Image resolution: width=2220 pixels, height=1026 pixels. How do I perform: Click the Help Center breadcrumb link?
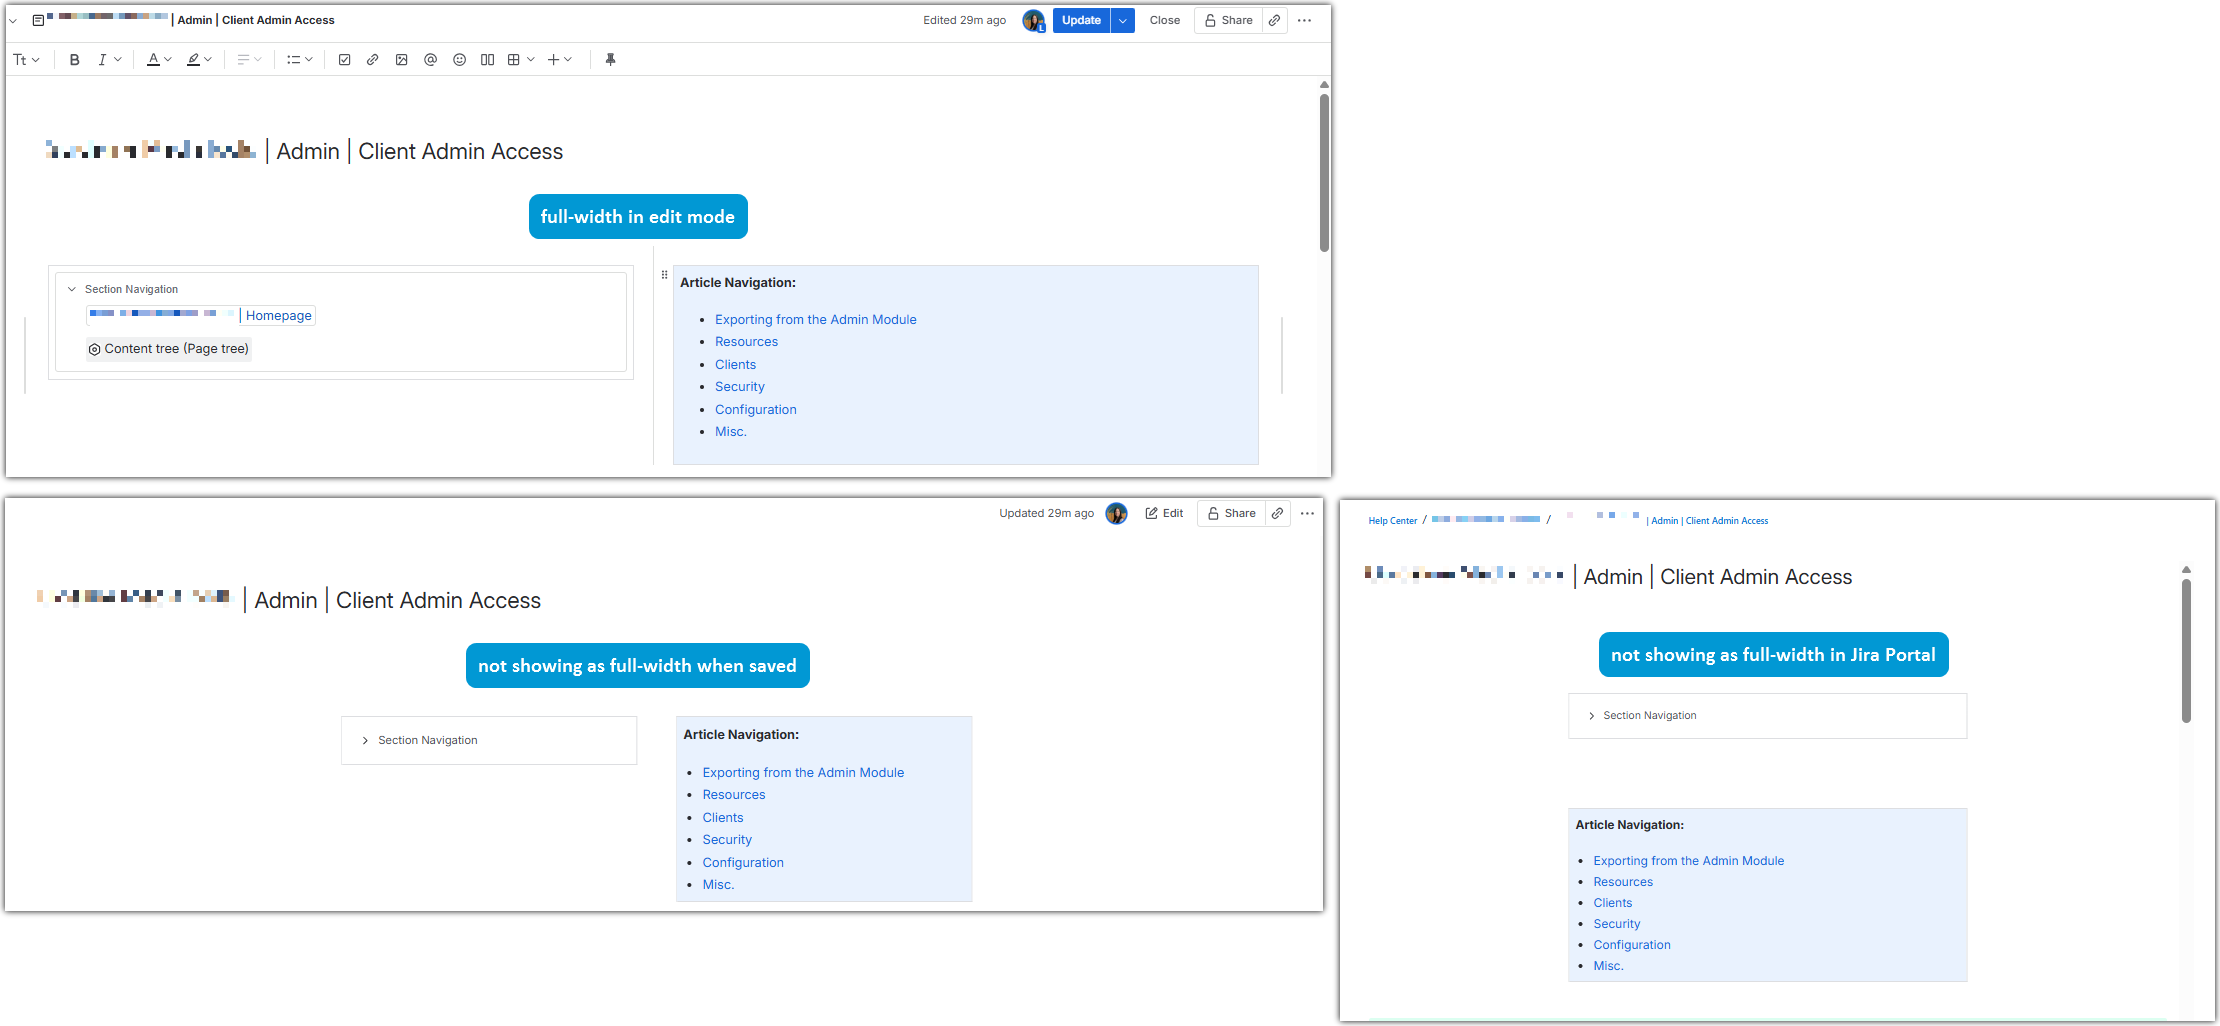[1392, 520]
